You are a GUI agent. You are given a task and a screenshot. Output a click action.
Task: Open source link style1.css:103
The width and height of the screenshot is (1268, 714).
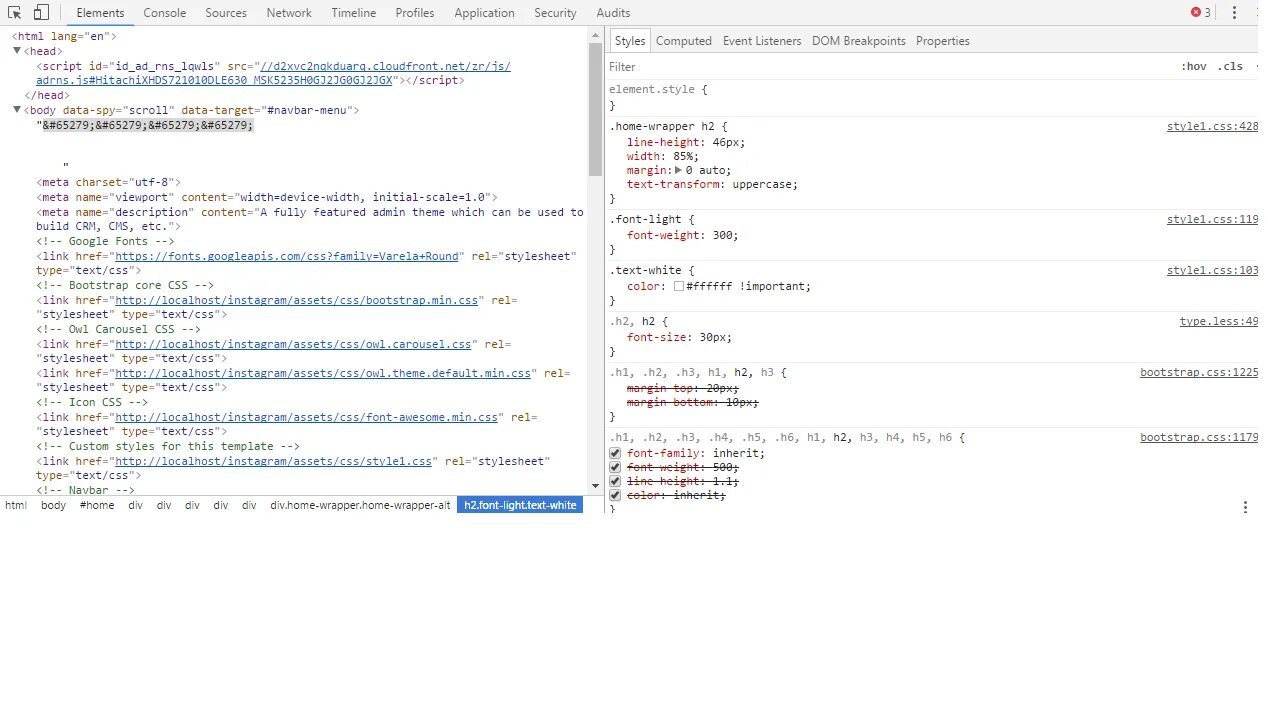(x=1212, y=271)
